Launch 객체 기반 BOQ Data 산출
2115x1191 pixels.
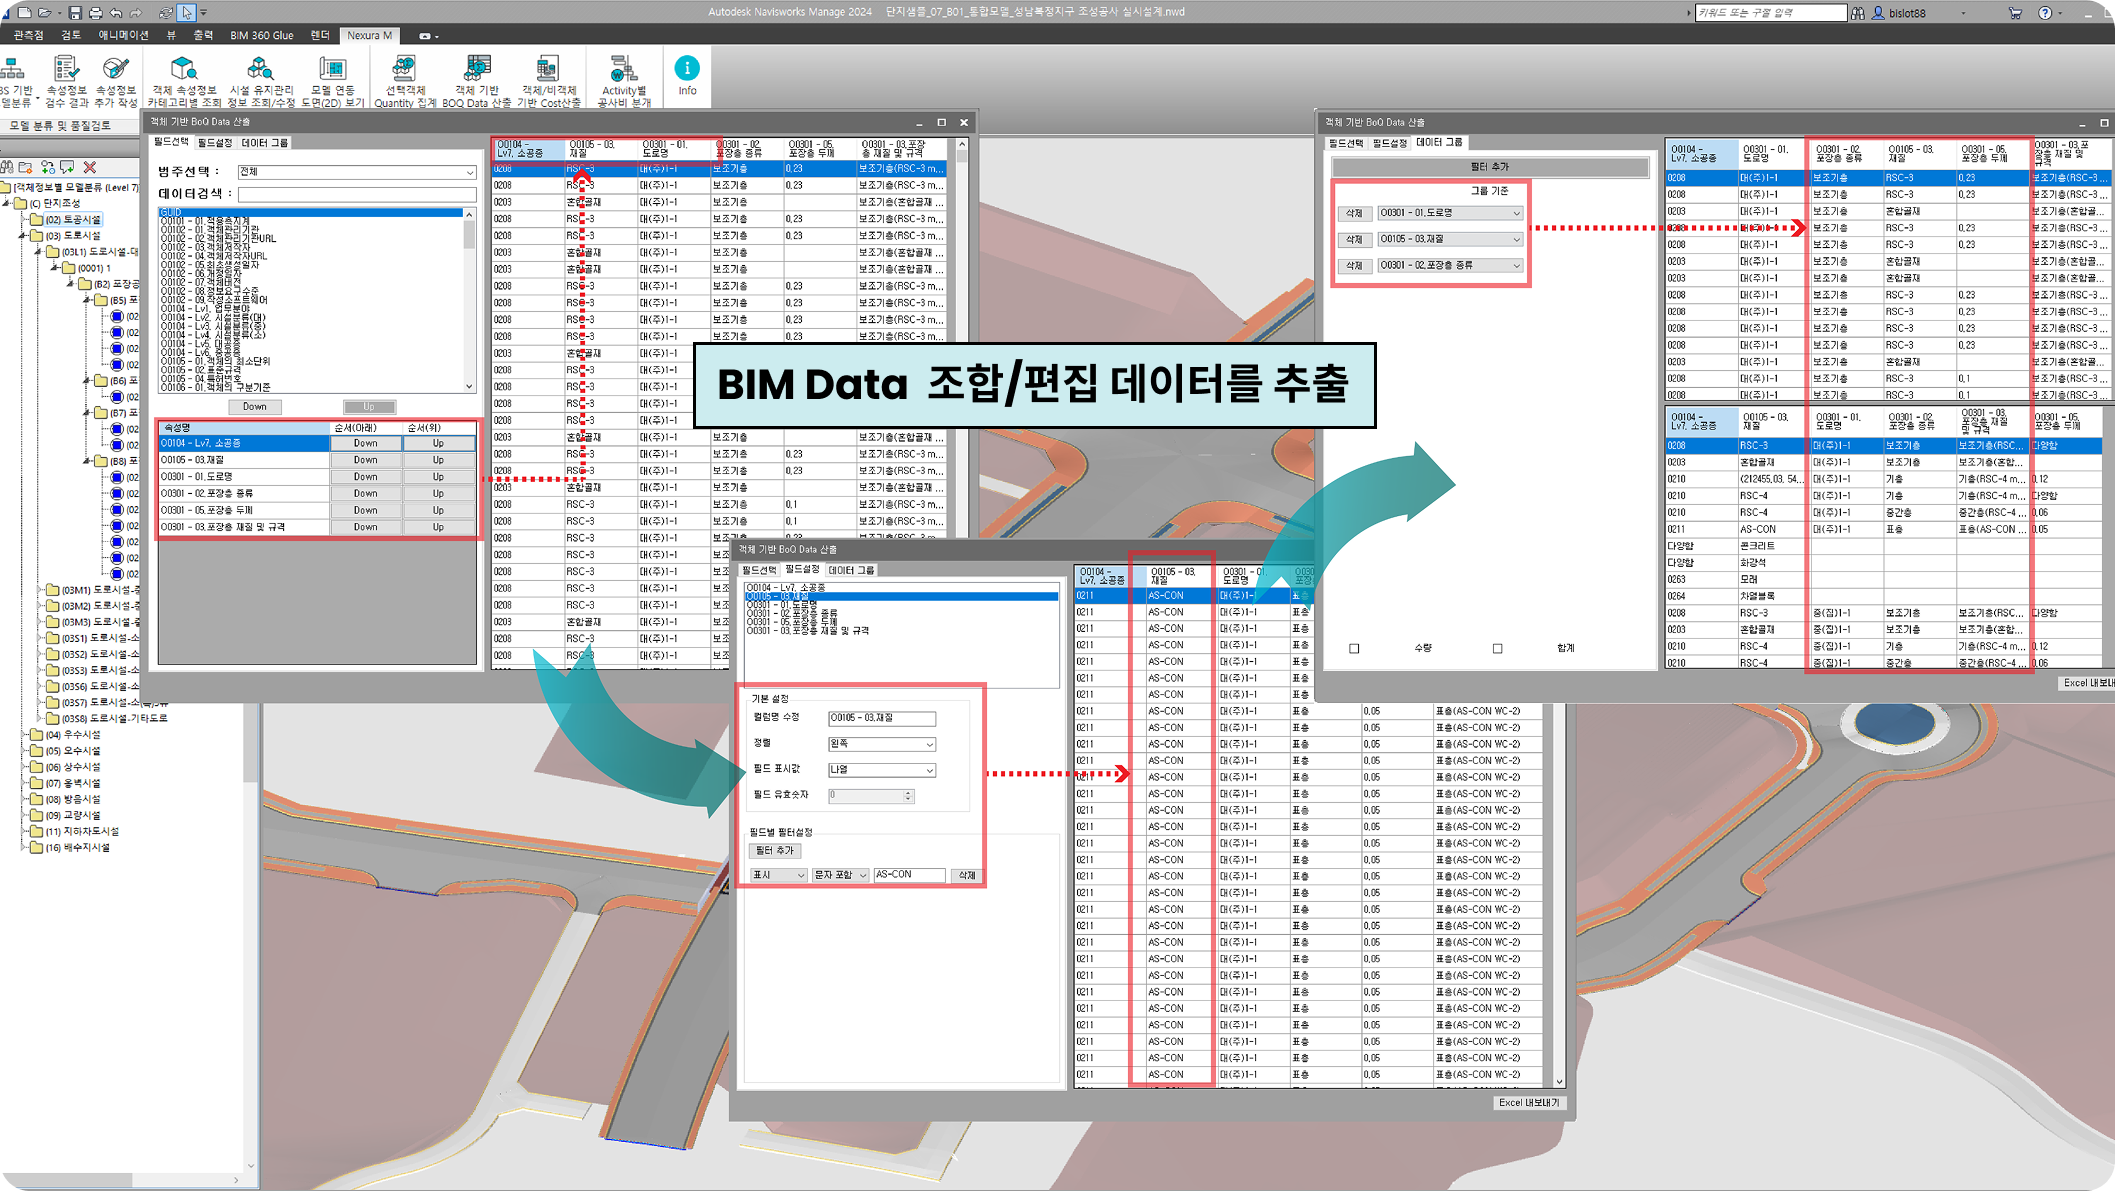(x=476, y=80)
